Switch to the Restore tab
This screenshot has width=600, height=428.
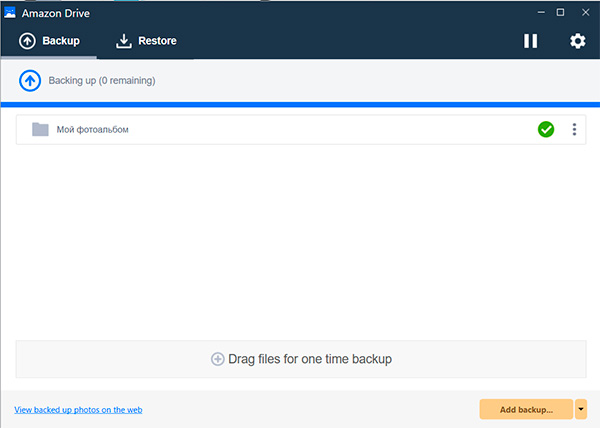[146, 41]
